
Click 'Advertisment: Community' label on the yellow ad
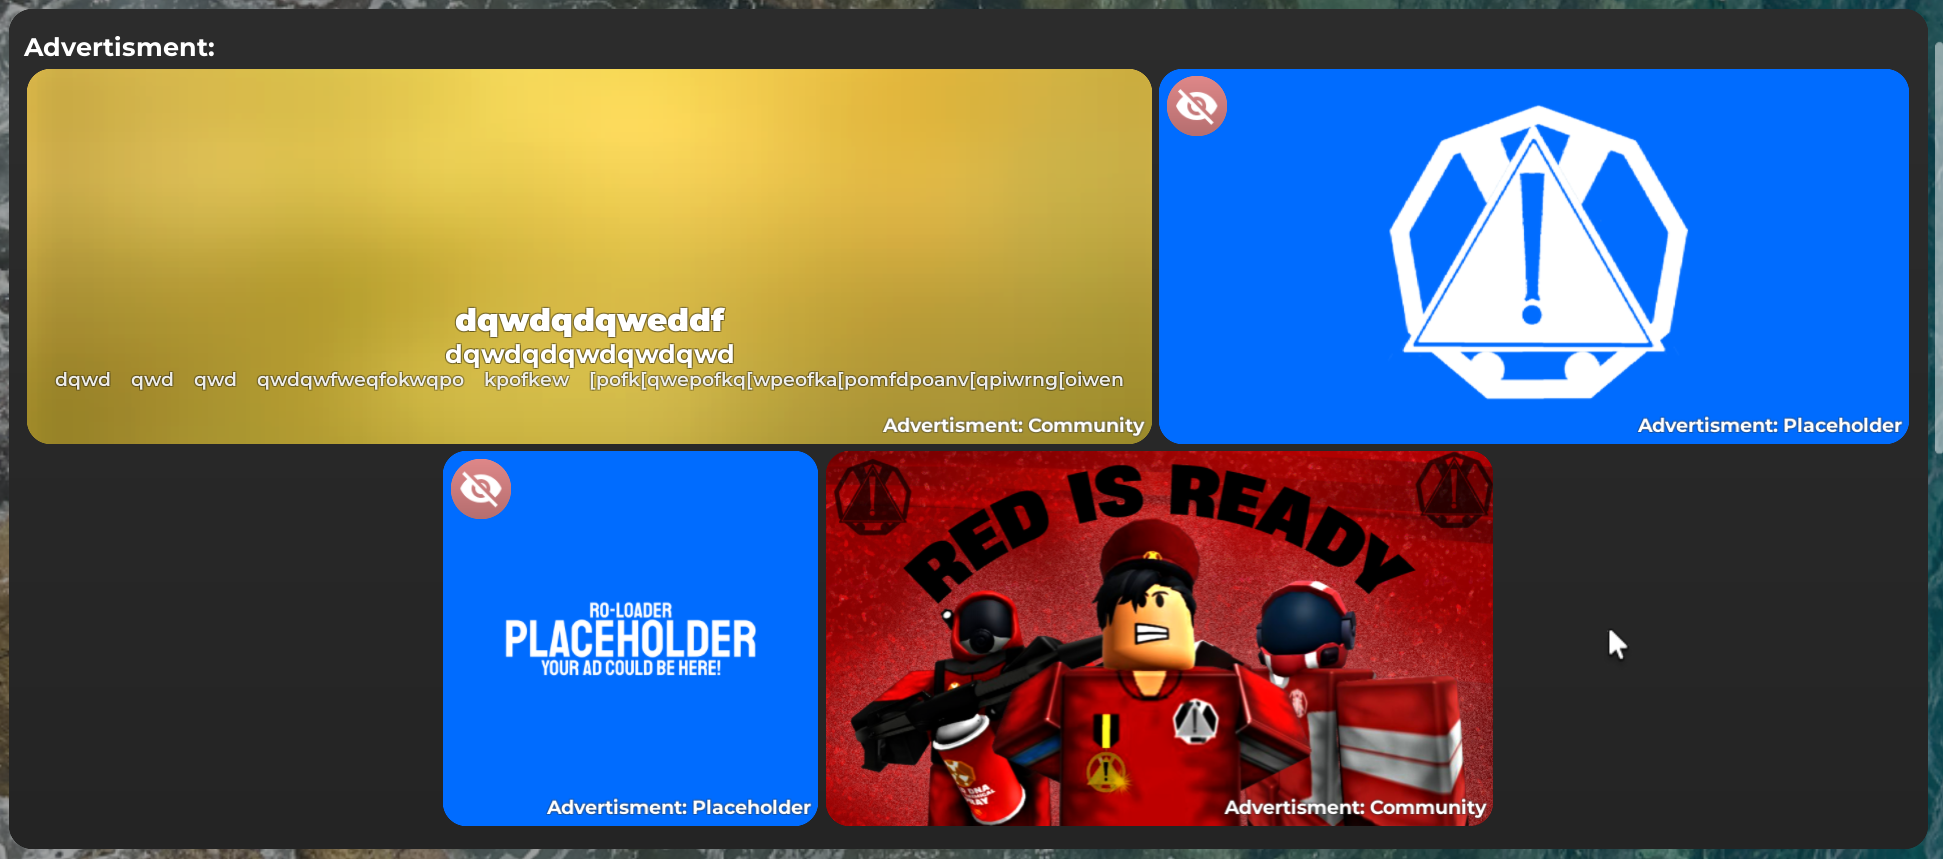pyautogui.click(x=1012, y=425)
